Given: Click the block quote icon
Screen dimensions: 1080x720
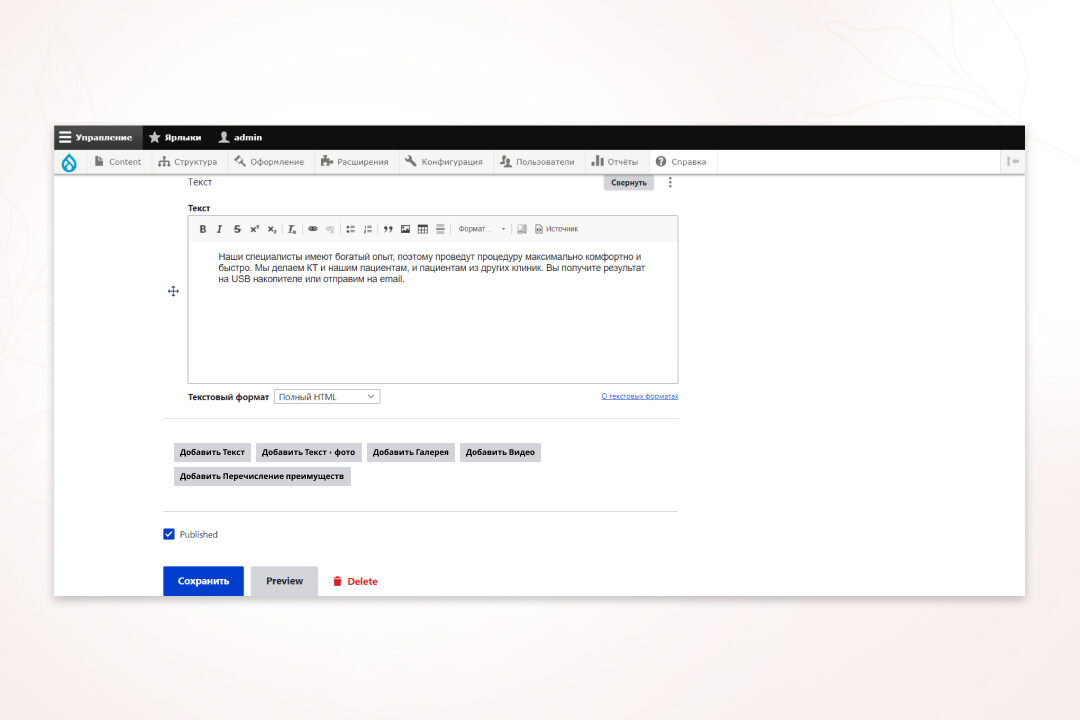Looking at the screenshot, I should tap(388, 229).
